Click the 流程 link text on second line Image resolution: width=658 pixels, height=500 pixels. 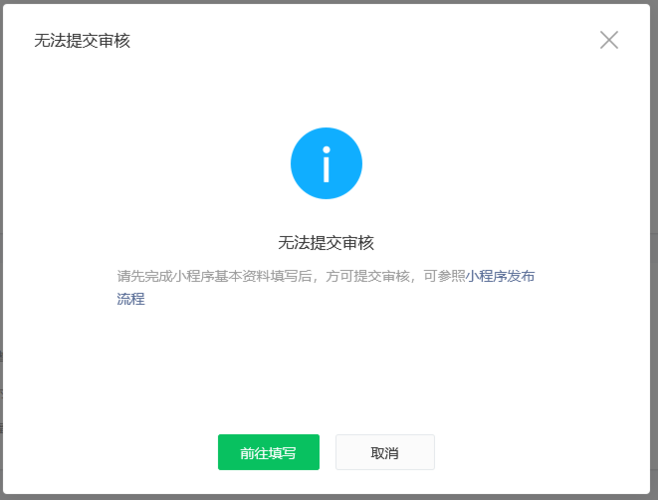(x=131, y=299)
